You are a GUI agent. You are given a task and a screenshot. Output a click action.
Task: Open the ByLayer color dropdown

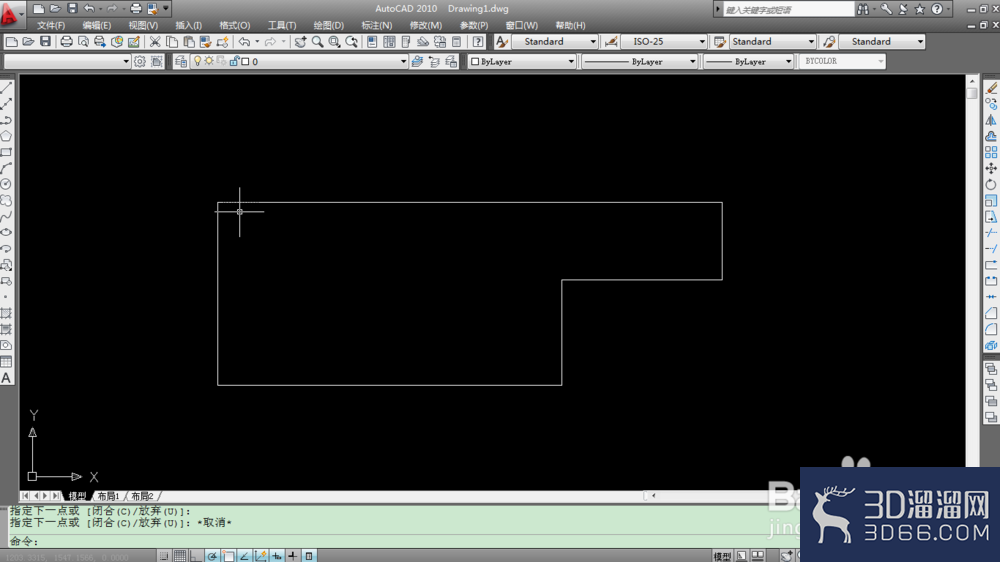click(x=522, y=61)
